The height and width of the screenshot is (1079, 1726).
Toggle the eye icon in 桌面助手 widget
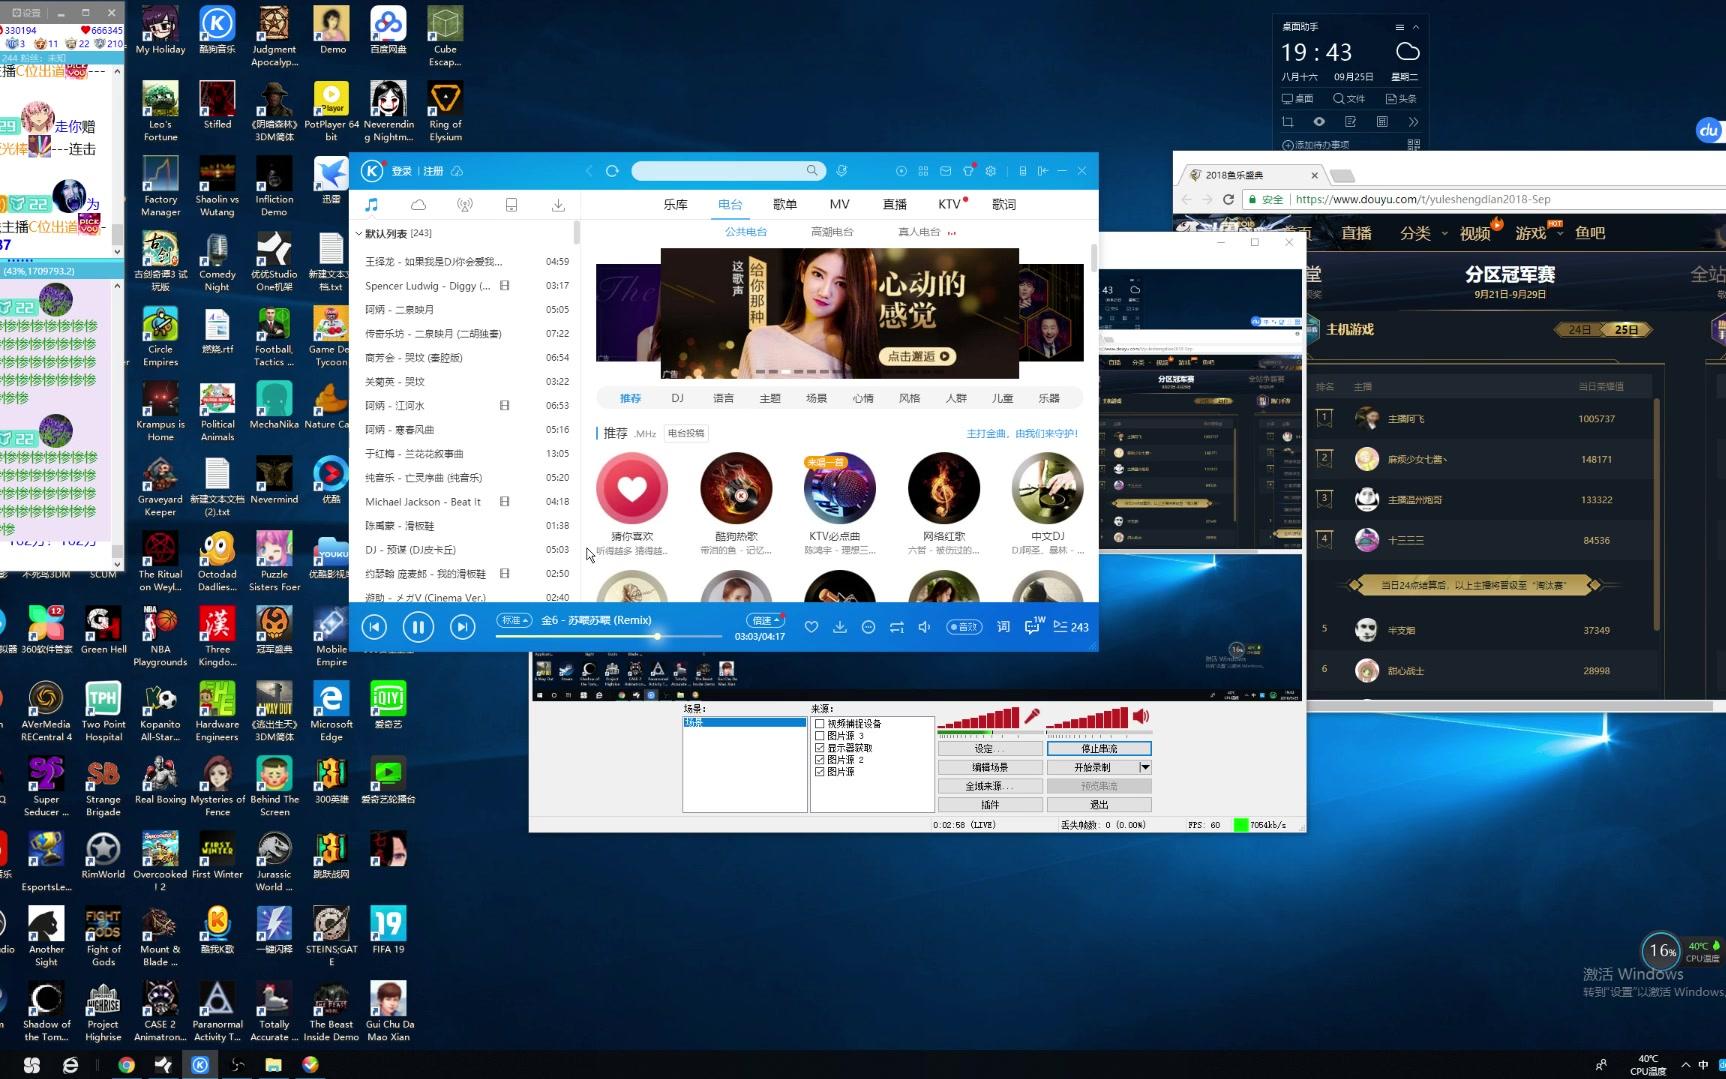(x=1319, y=122)
